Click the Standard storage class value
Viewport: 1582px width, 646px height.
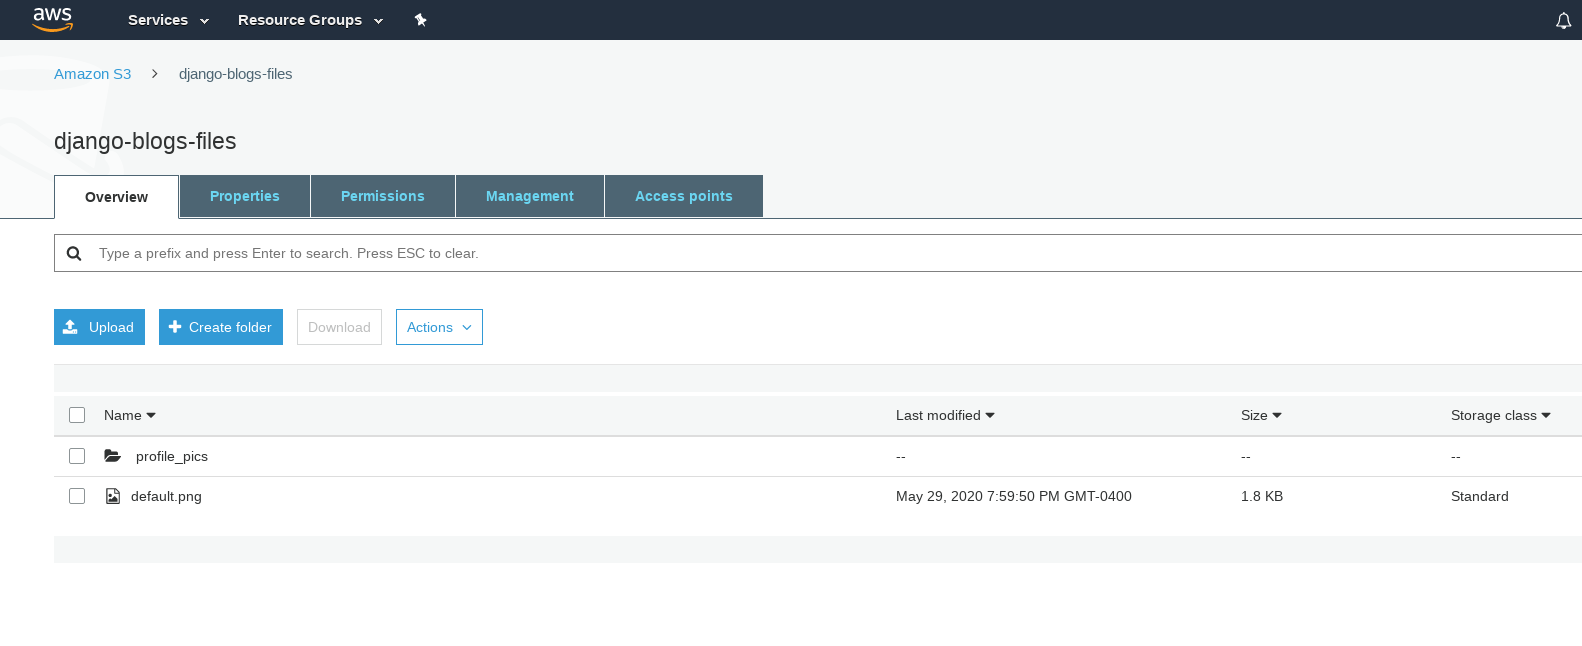pos(1480,496)
